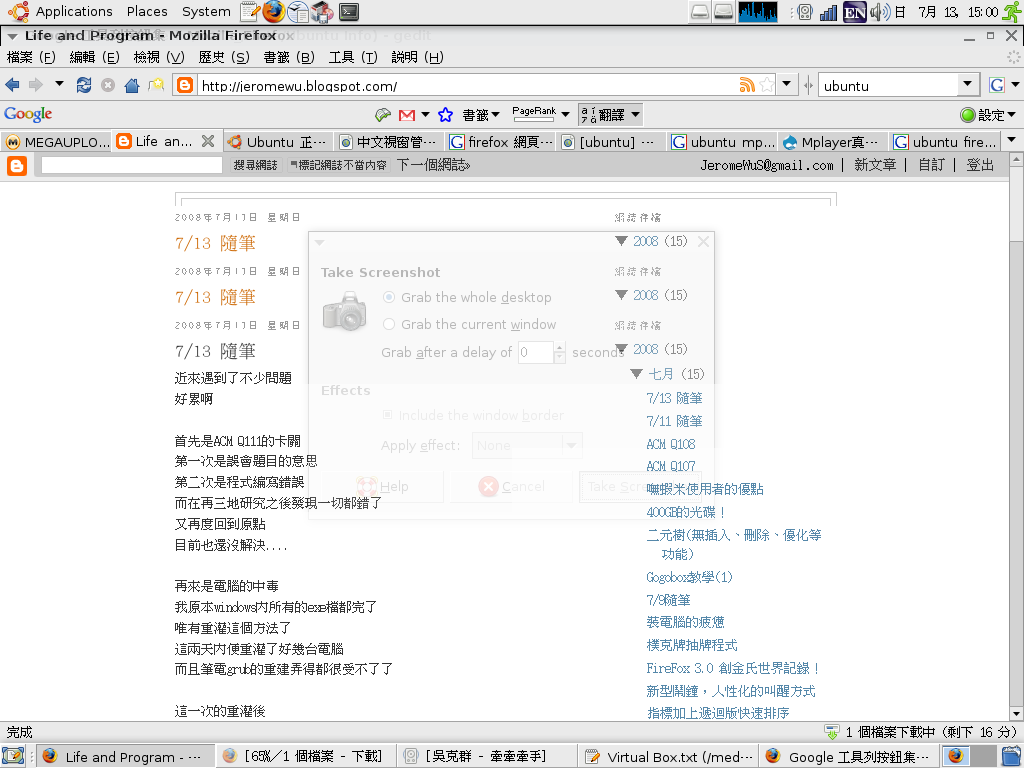Select 'Grab the whole desktop' radio button

coord(389,297)
